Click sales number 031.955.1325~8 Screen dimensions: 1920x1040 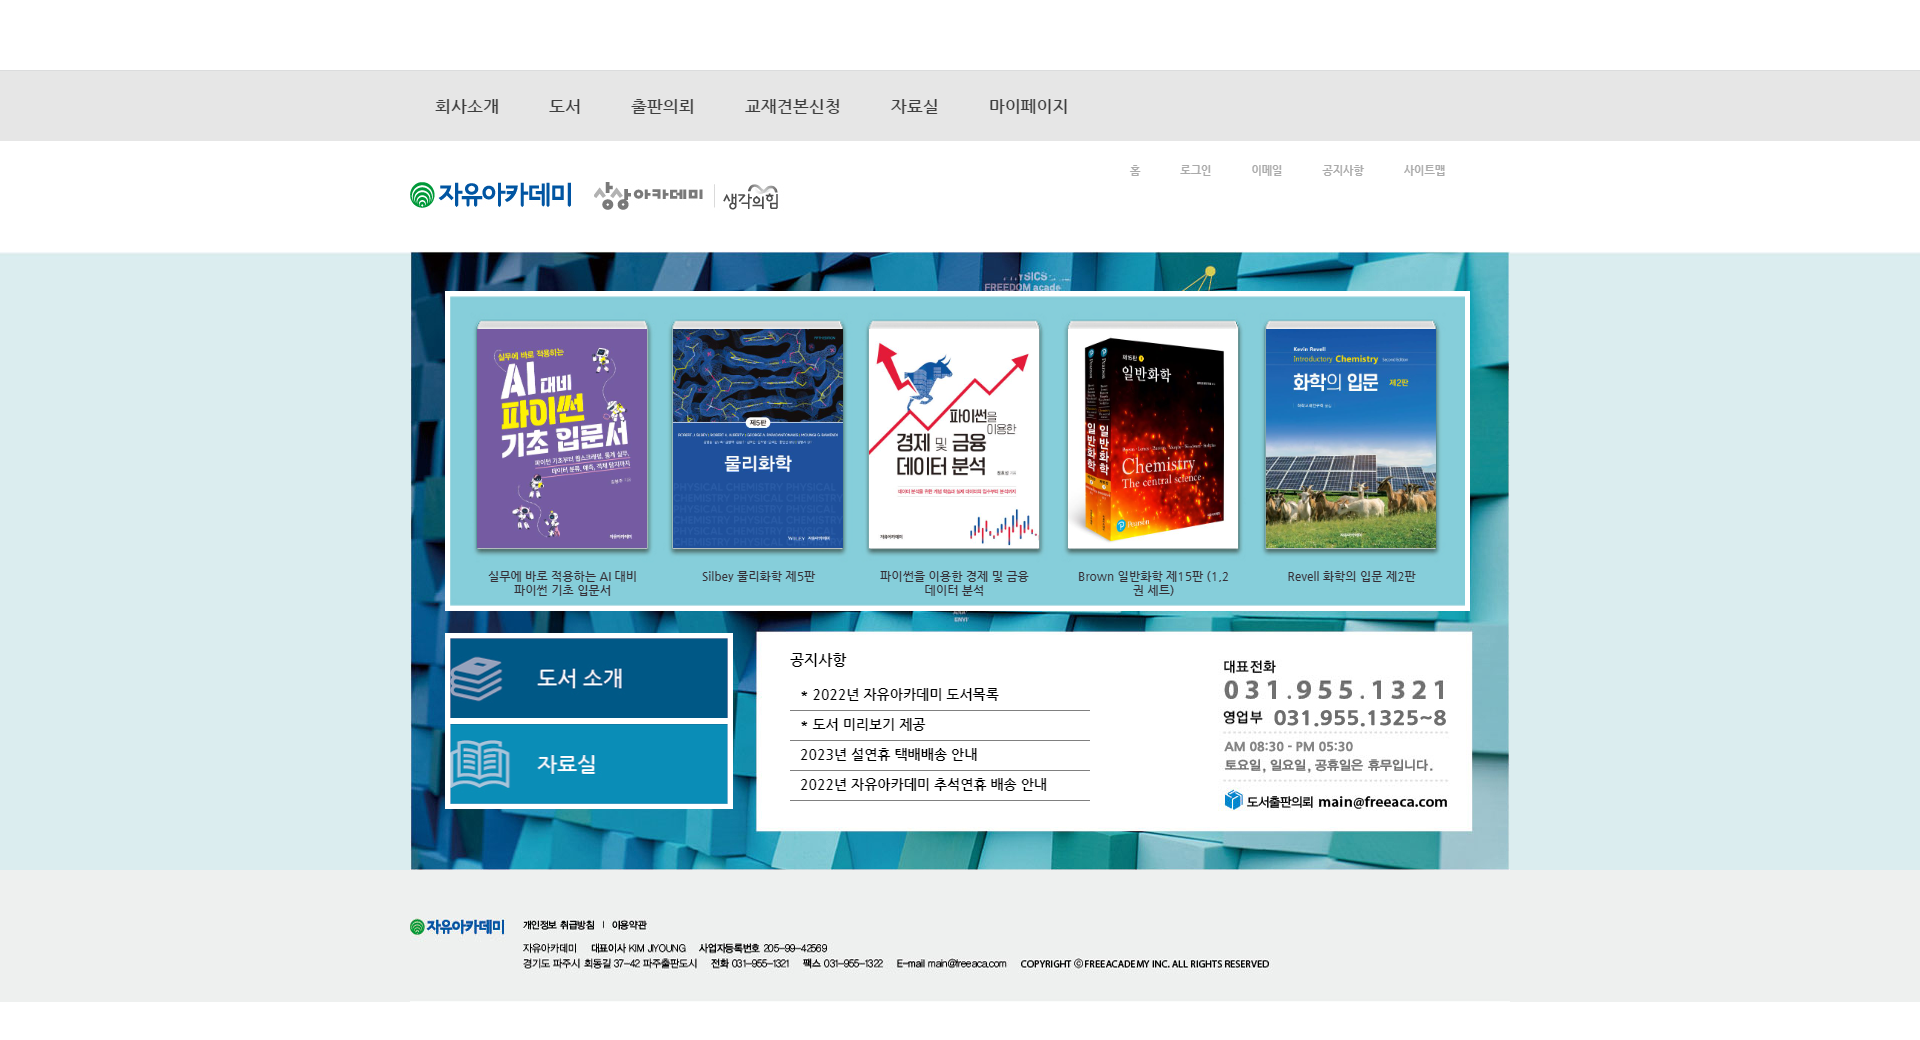(1360, 718)
